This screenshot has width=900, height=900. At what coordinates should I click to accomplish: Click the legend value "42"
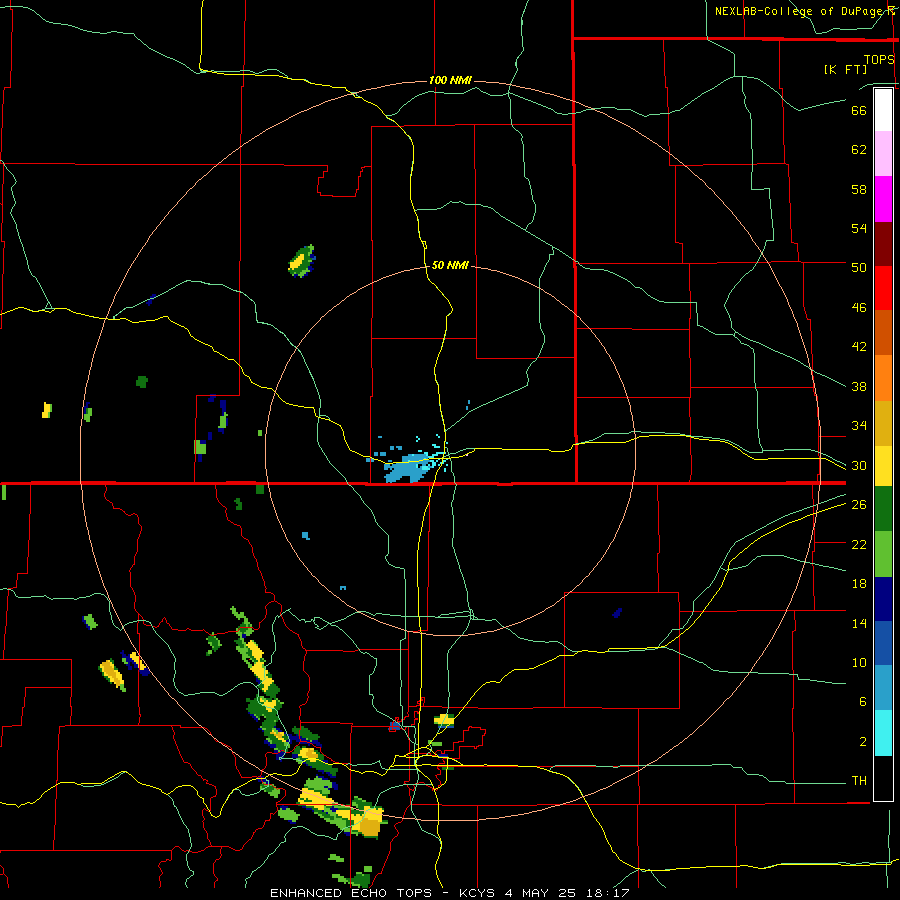click(859, 347)
